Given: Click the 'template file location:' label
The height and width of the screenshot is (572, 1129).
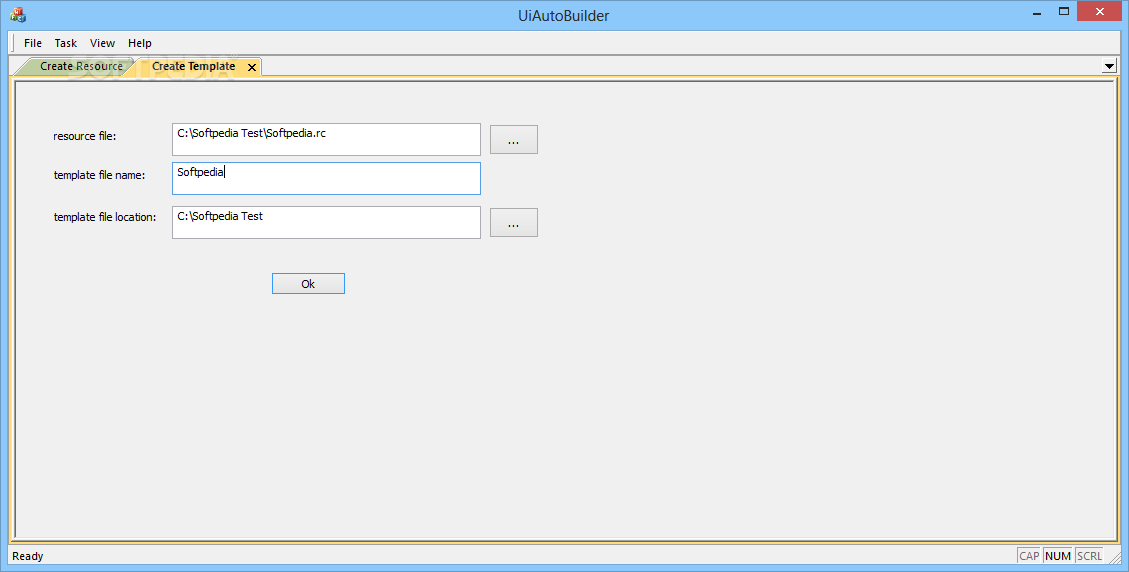Looking at the screenshot, I should (105, 217).
